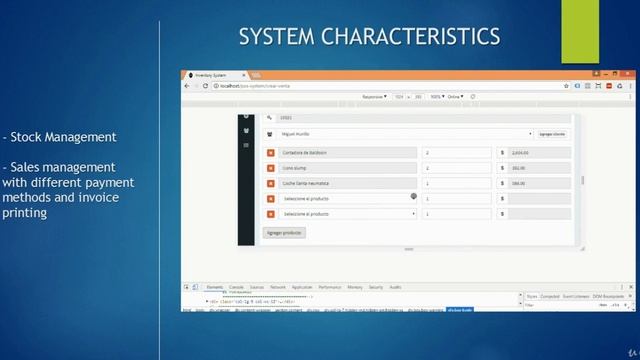Screen dimensions: 640x360
Task: Click the list icon in the dark sidebar
Action: tap(246, 145)
